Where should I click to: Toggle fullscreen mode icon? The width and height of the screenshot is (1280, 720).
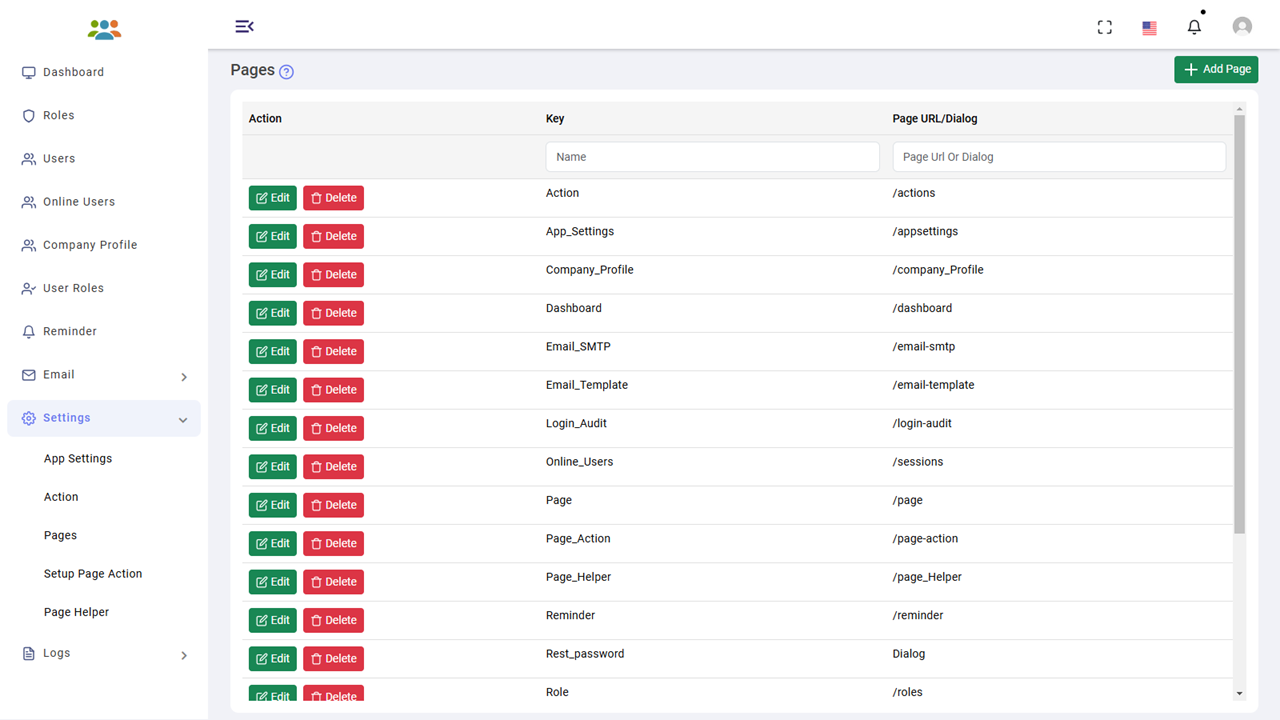[1105, 27]
